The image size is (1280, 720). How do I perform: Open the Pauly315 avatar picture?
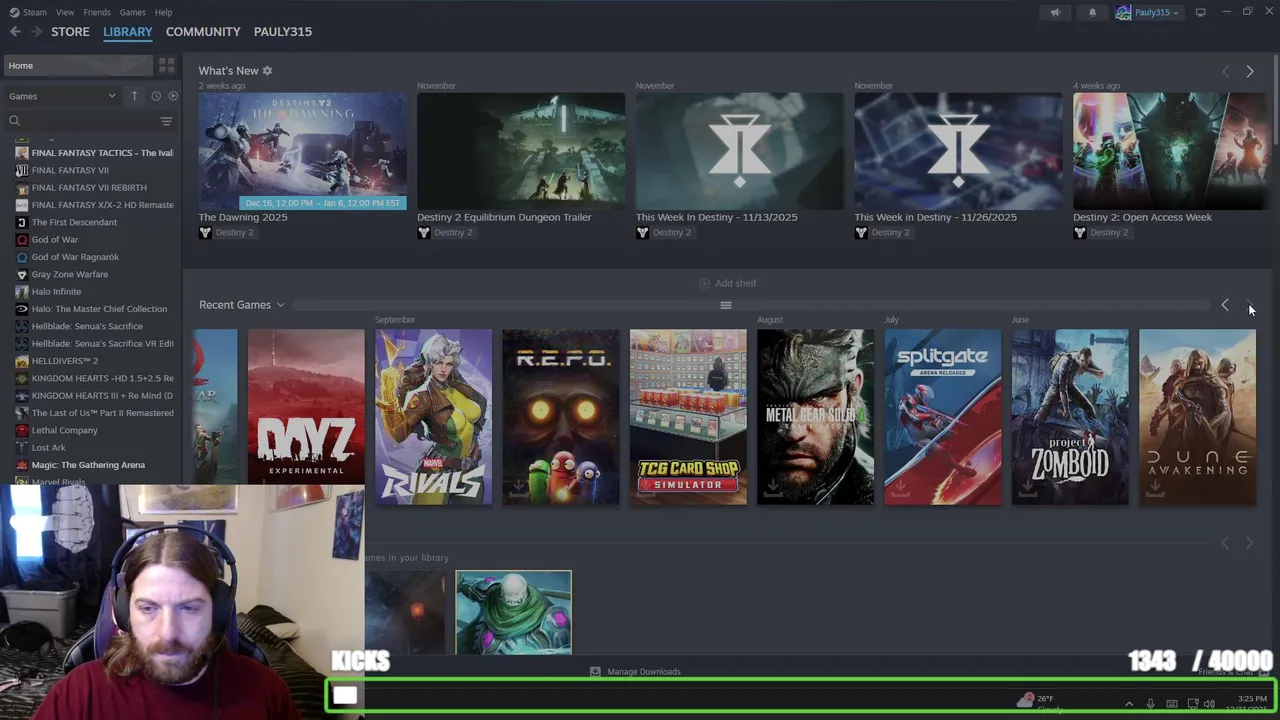point(1123,12)
